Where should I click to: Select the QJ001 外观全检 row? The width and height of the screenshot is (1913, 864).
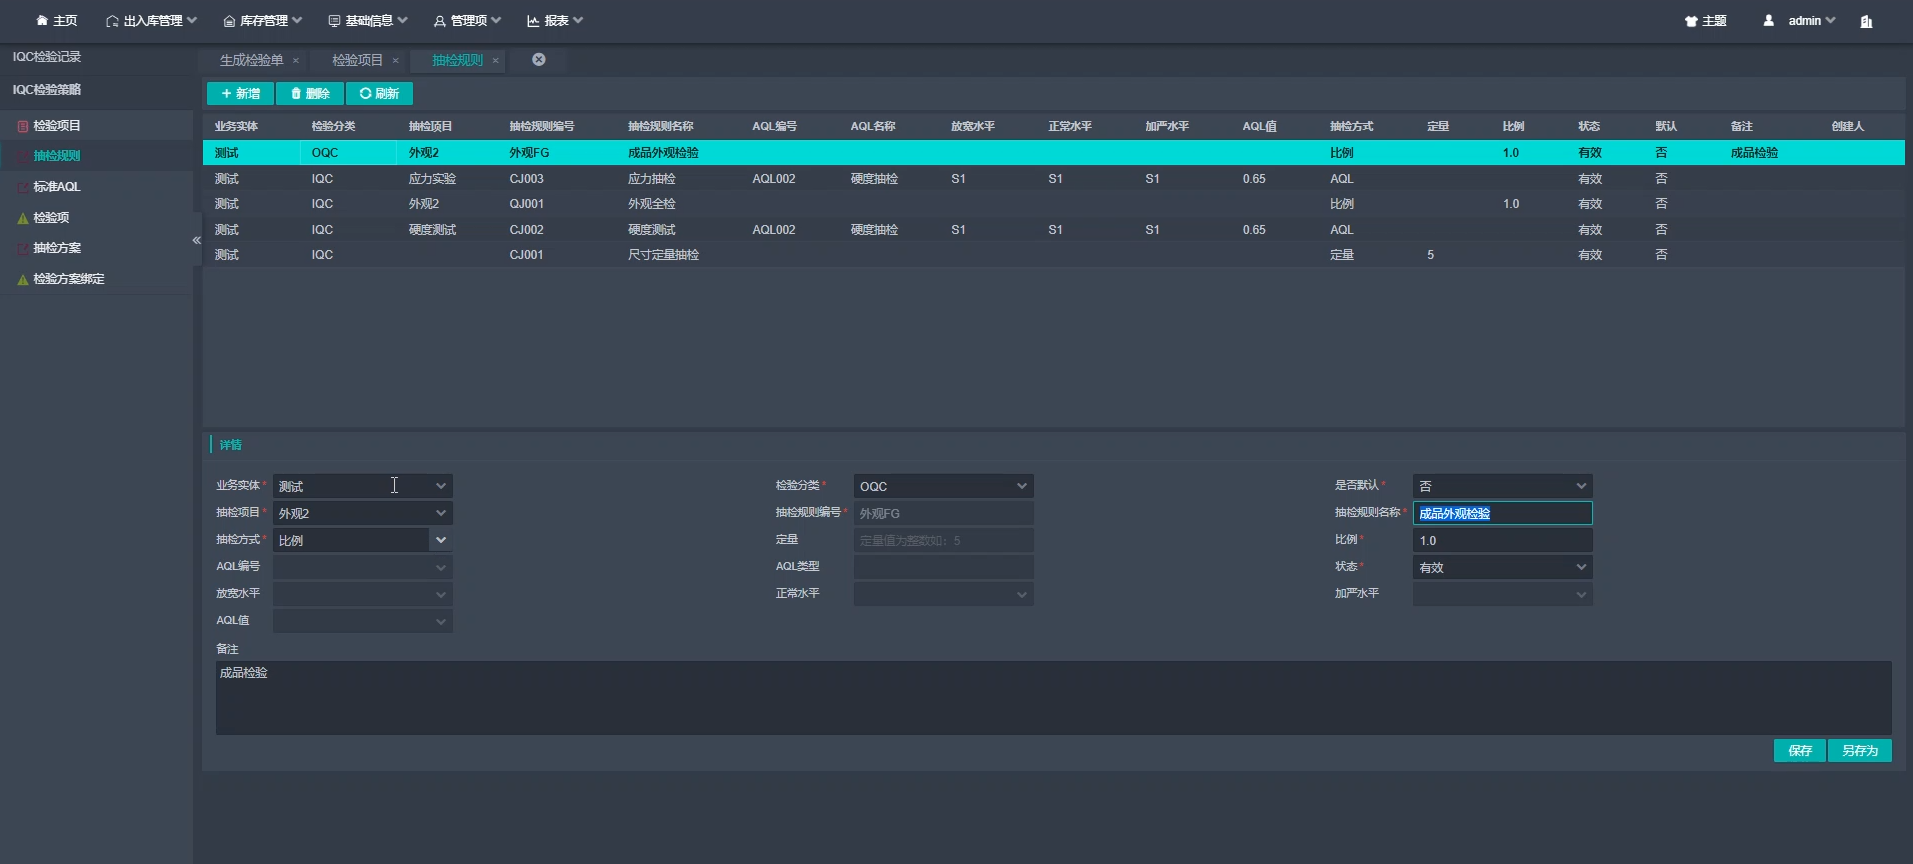(1054, 204)
